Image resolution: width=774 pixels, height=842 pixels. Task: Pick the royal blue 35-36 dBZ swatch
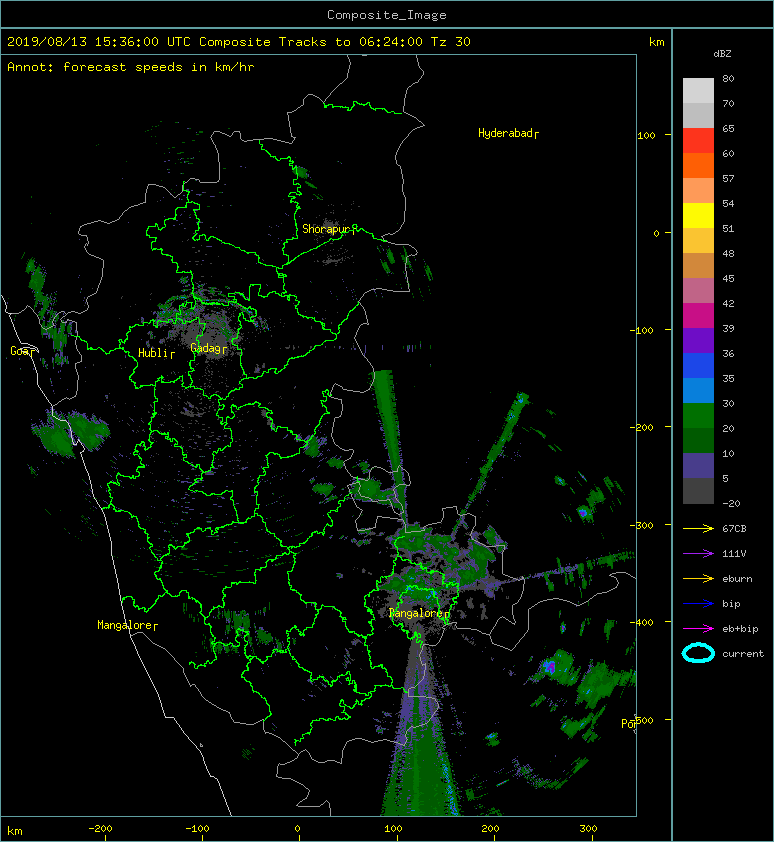(698, 365)
